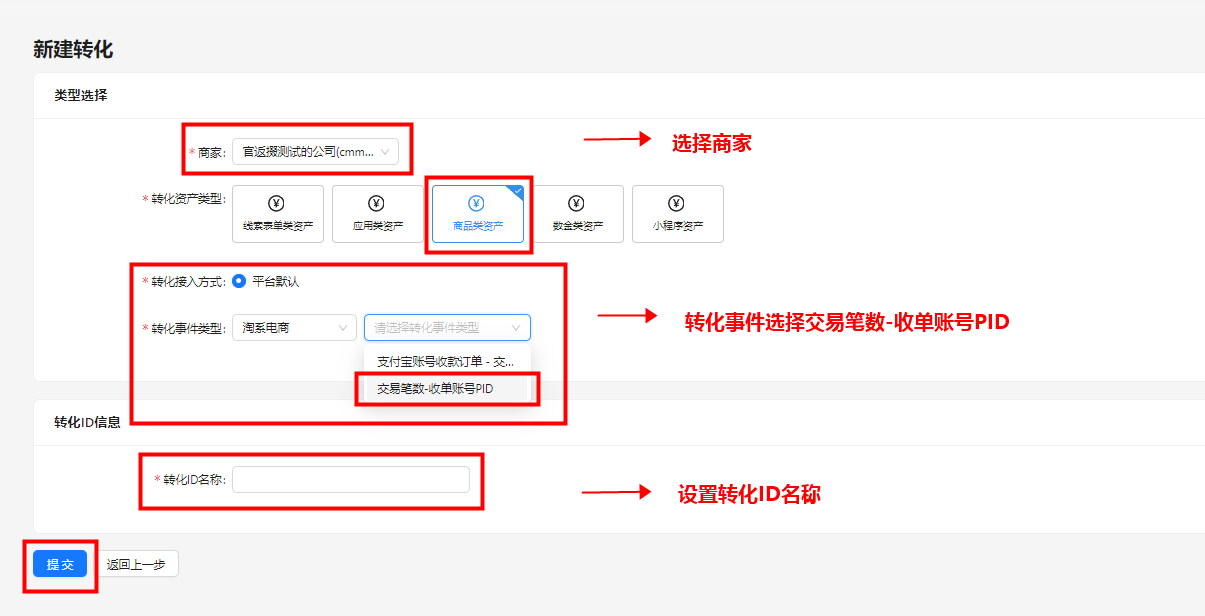Choose the 小程序资产 card label
This screenshot has height=616, width=1205.
678,226
